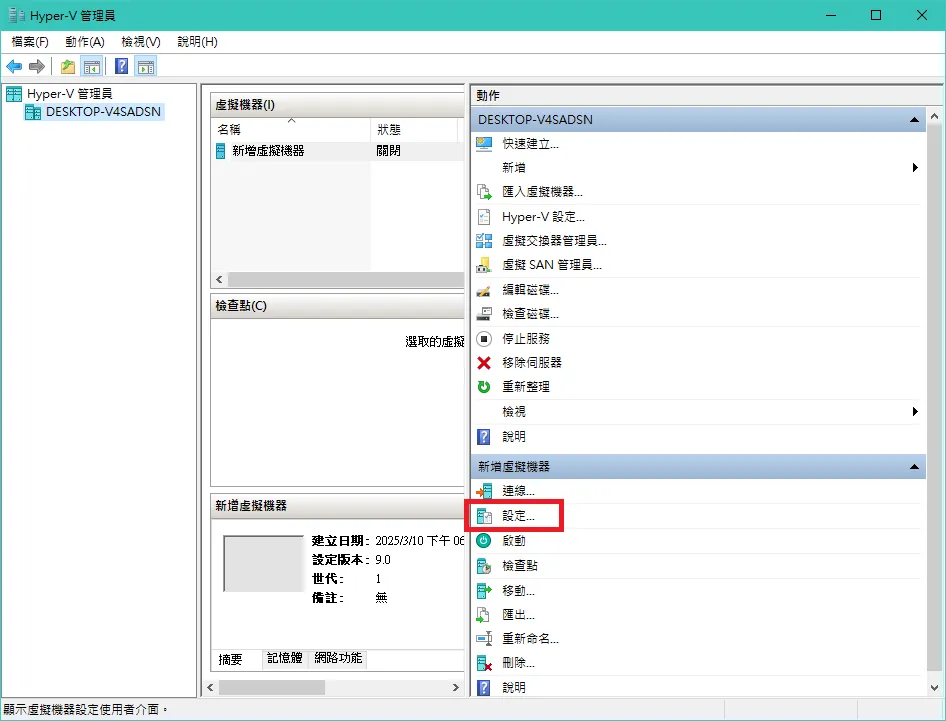Switch to the 摘要 tab
The height and width of the screenshot is (721, 946).
[x=230, y=659]
